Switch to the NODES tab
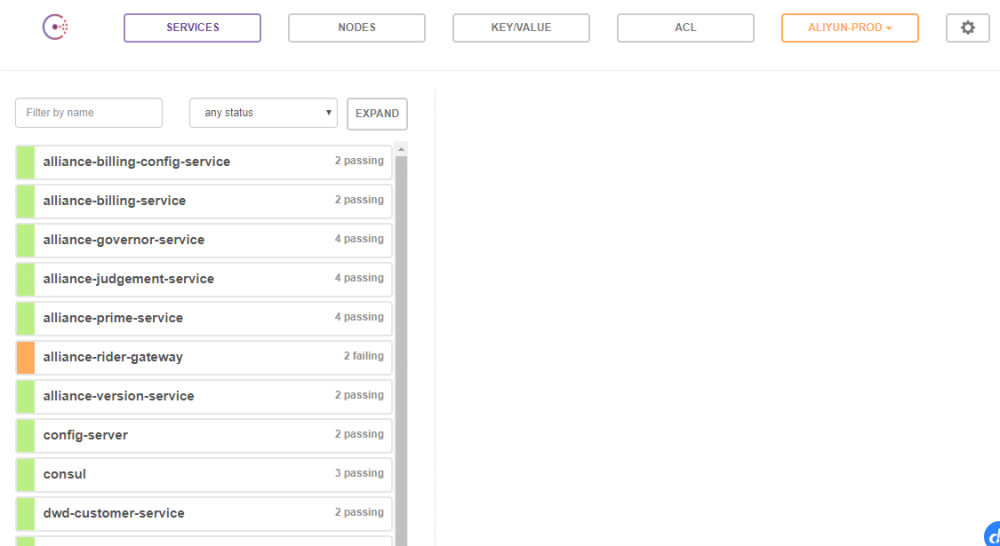This screenshot has height=546, width=1000. [x=356, y=28]
